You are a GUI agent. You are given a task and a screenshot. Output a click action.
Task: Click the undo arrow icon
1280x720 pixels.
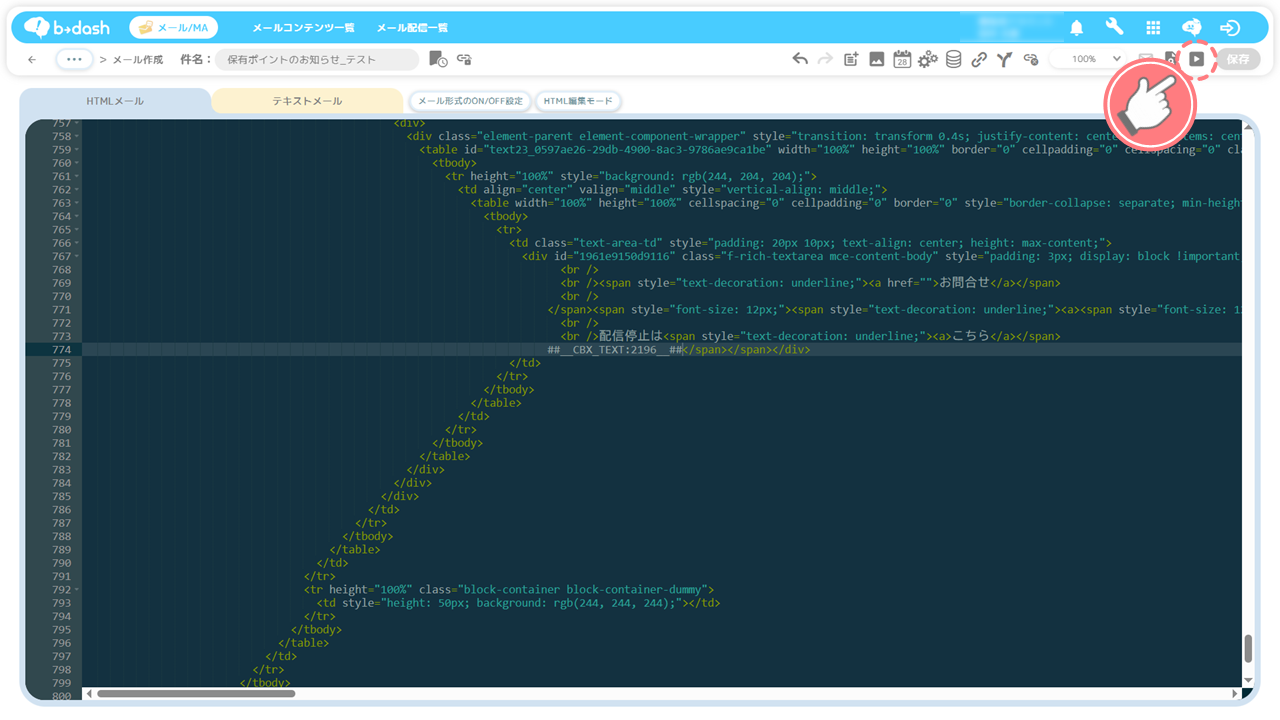tap(800, 59)
